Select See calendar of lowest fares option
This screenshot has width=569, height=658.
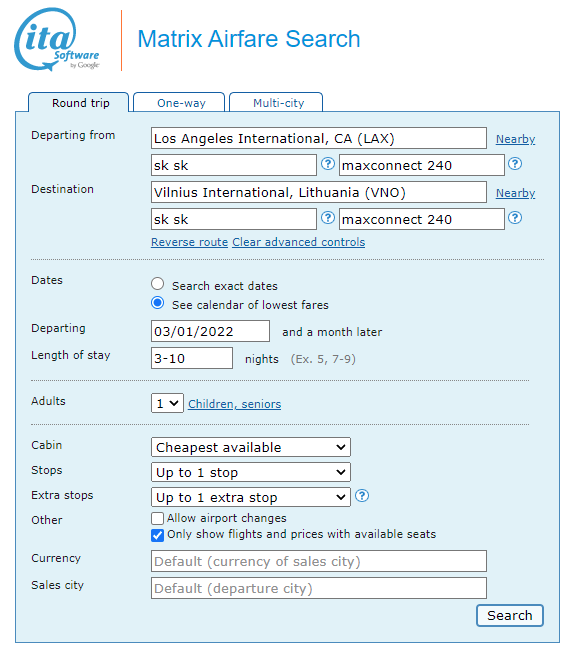pyautogui.click(x=158, y=303)
